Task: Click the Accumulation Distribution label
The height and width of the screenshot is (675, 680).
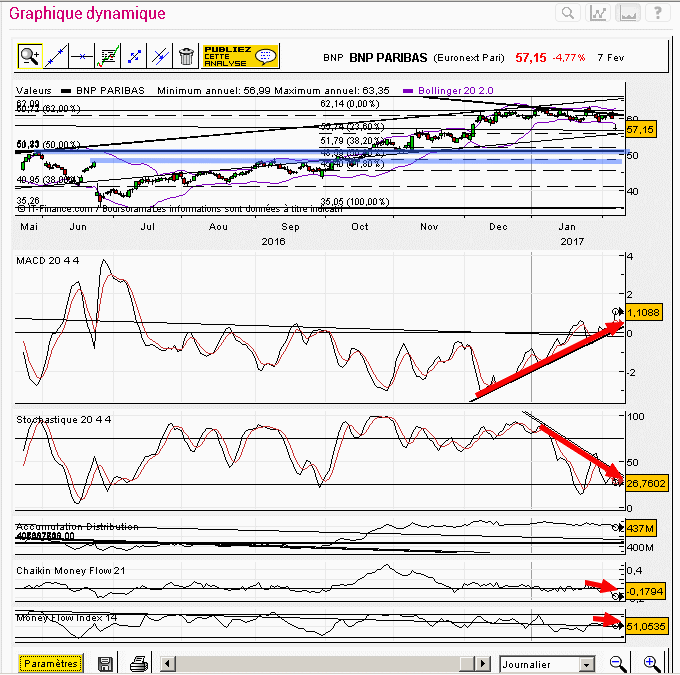Action: pyautogui.click(x=77, y=527)
